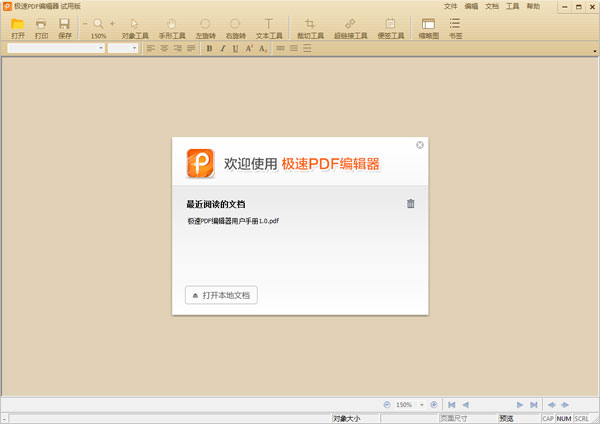The width and height of the screenshot is (600, 424).
Task: Select the 对象工具 object tool
Action: click(x=135, y=29)
